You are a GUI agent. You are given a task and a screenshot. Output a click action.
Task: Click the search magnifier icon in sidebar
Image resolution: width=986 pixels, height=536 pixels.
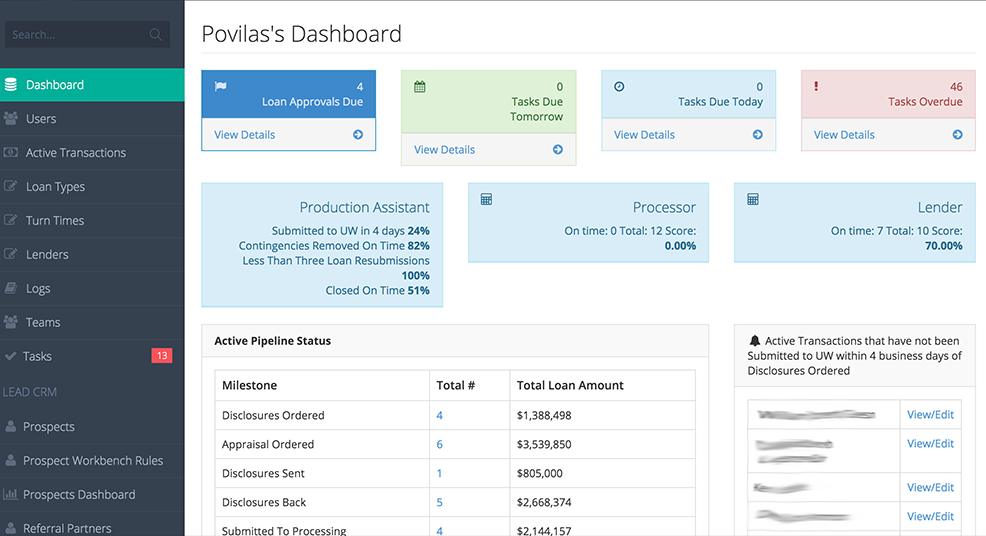(155, 35)
